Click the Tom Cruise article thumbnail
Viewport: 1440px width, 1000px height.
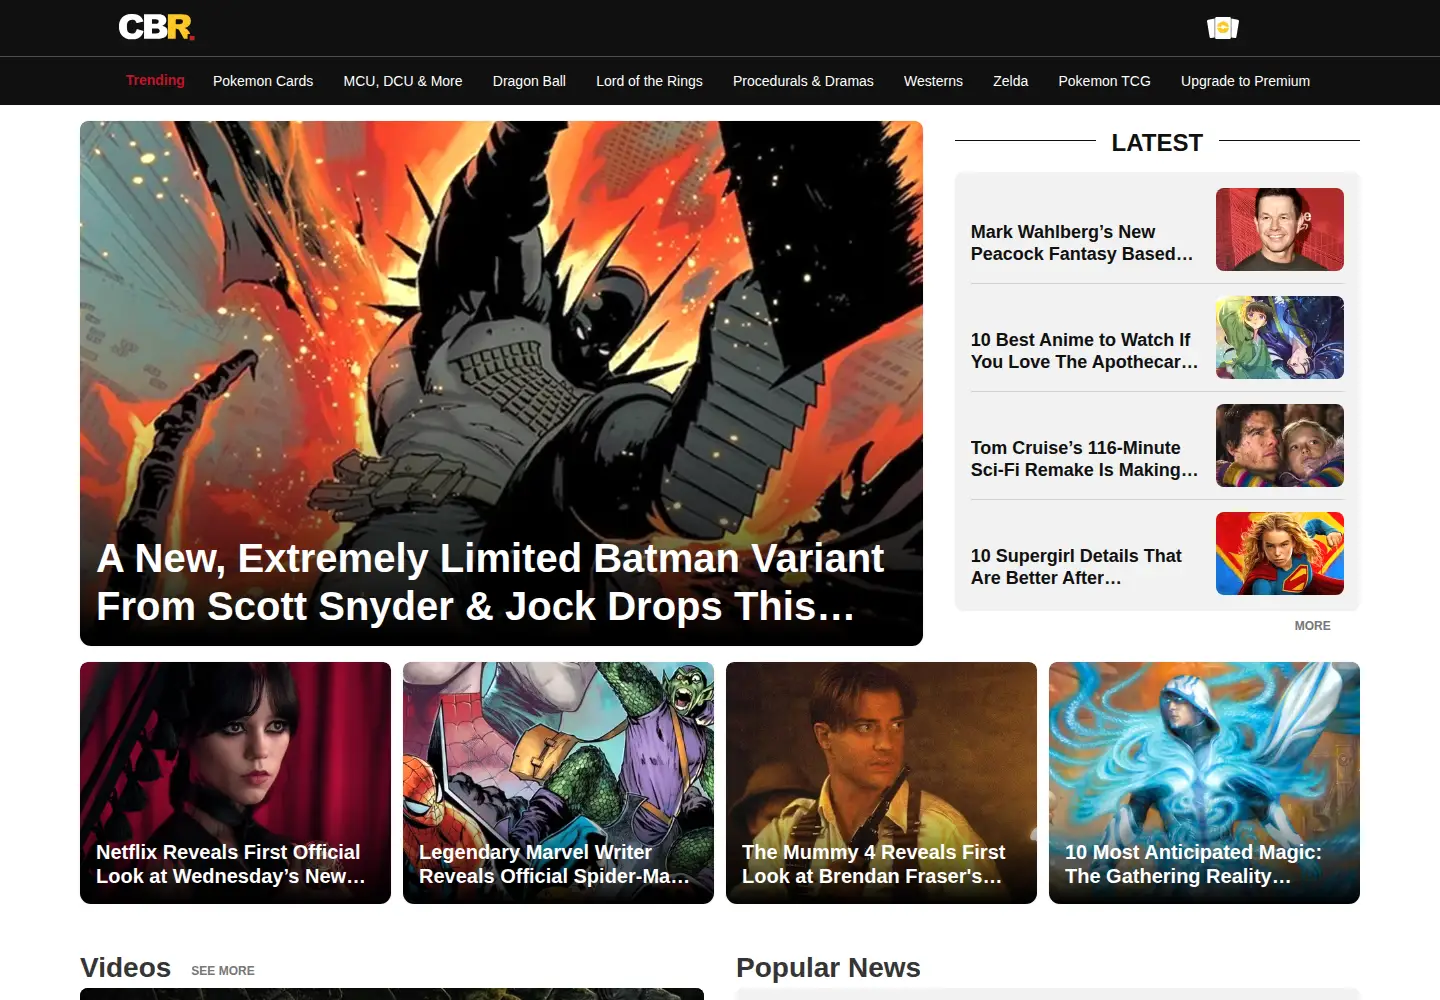pyautogui.click(x=1280, y=445)
